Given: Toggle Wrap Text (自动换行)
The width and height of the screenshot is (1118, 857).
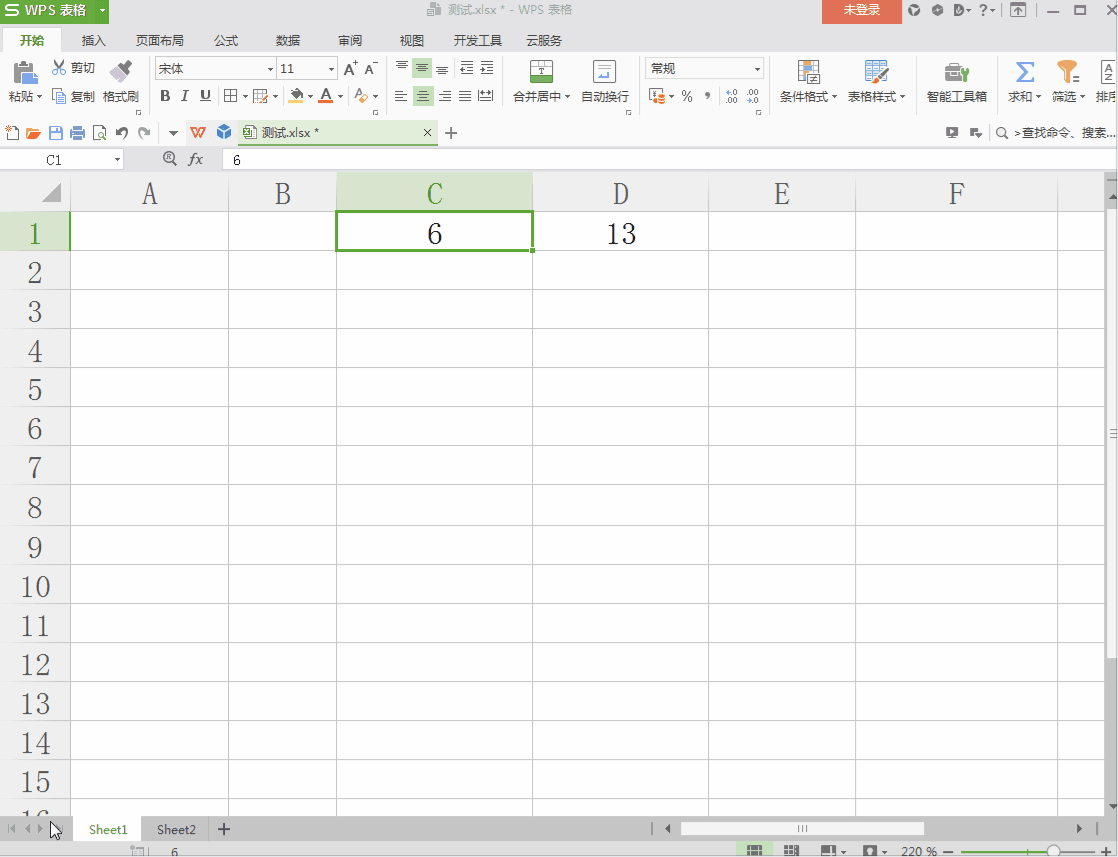Looking at the screenshot, I should [x=604, y=81].
